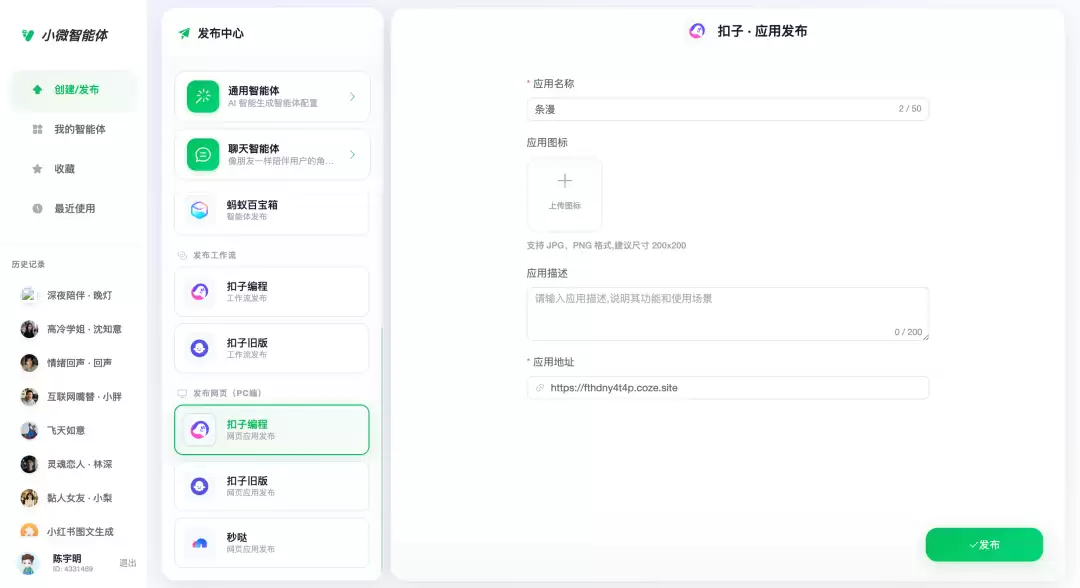Click the 聊天智能体 chat bubble icon
The image size is (1080, 588).
click(x=202, y=155)
